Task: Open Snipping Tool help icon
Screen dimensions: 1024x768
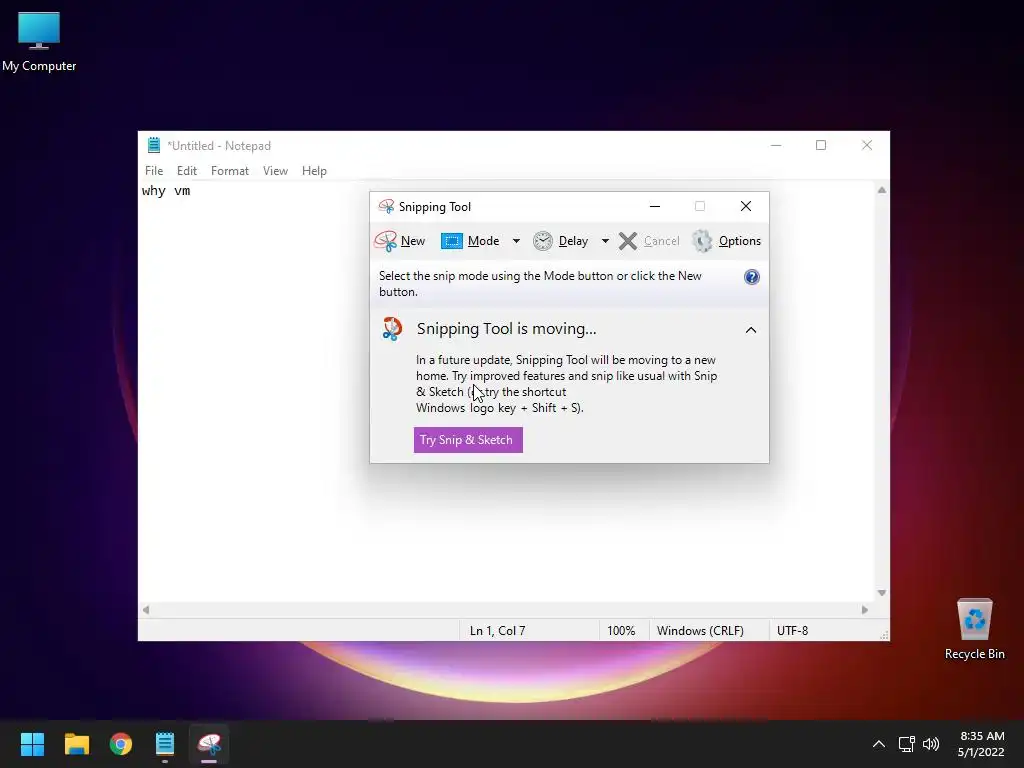Action: point(752,277)
